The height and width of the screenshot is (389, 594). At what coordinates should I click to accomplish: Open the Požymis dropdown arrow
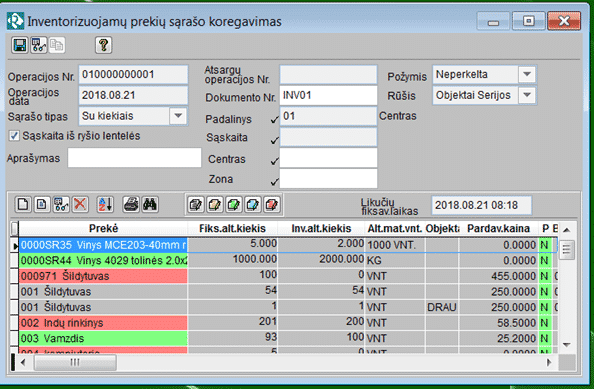coord(527,74)
